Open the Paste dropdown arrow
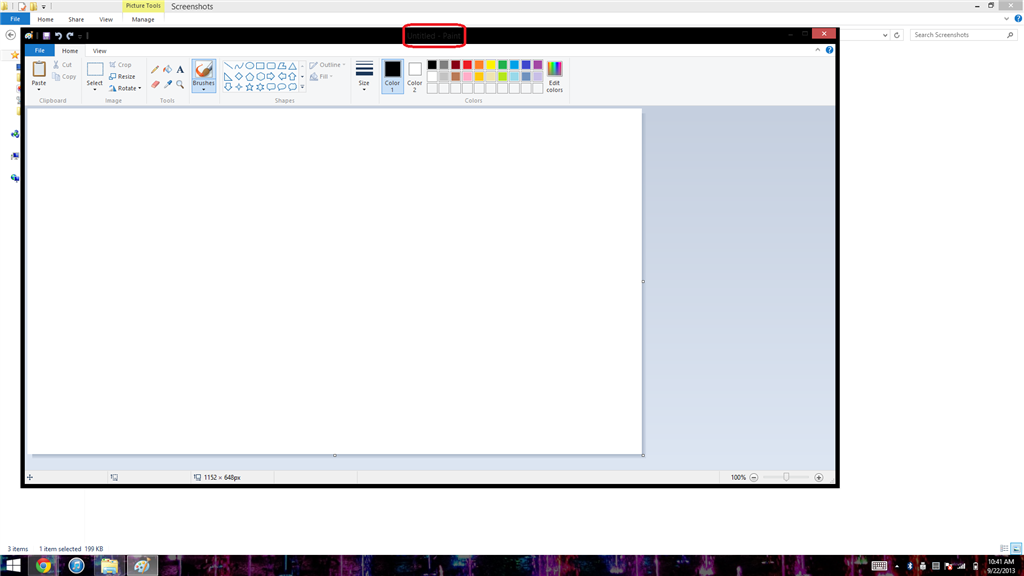 (39, 89)
